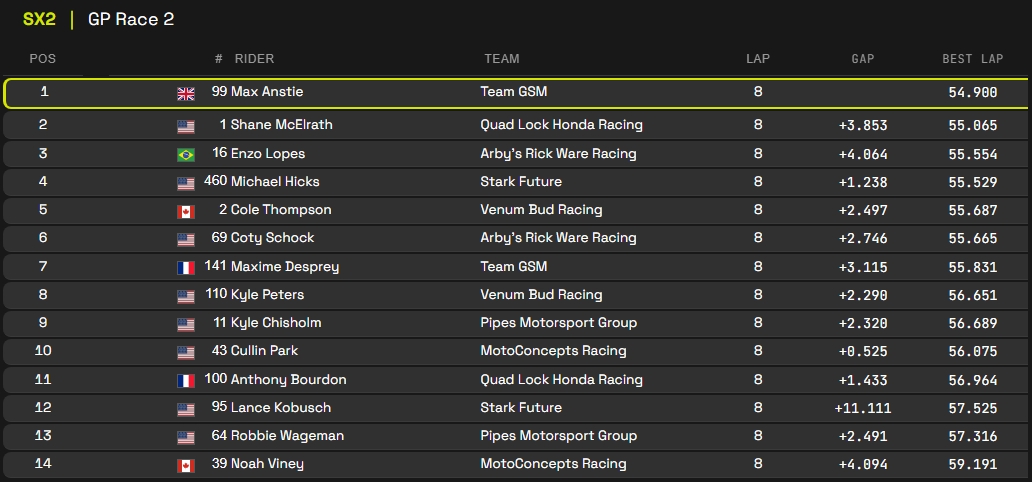Click Robbie Wageman's best lap time 57.316
Screen dimensions: 1032x482
tap(972, 436)
